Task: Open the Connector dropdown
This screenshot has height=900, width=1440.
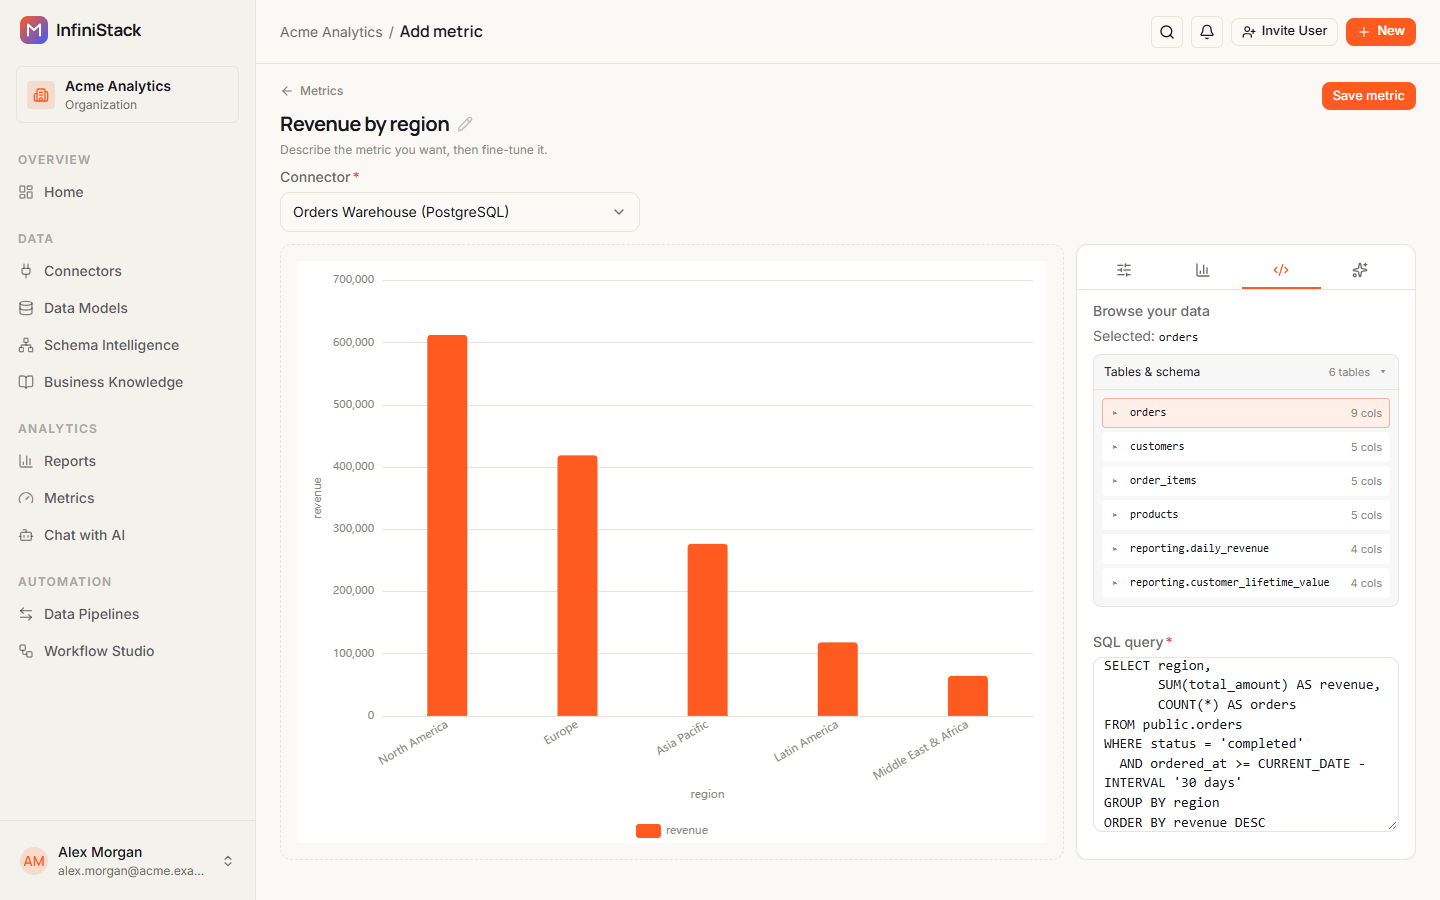Action: click(460, 212)
